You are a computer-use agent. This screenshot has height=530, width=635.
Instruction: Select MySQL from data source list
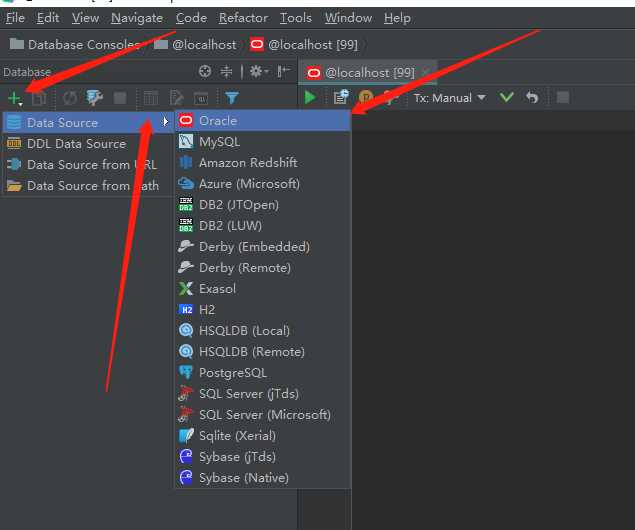263,142
